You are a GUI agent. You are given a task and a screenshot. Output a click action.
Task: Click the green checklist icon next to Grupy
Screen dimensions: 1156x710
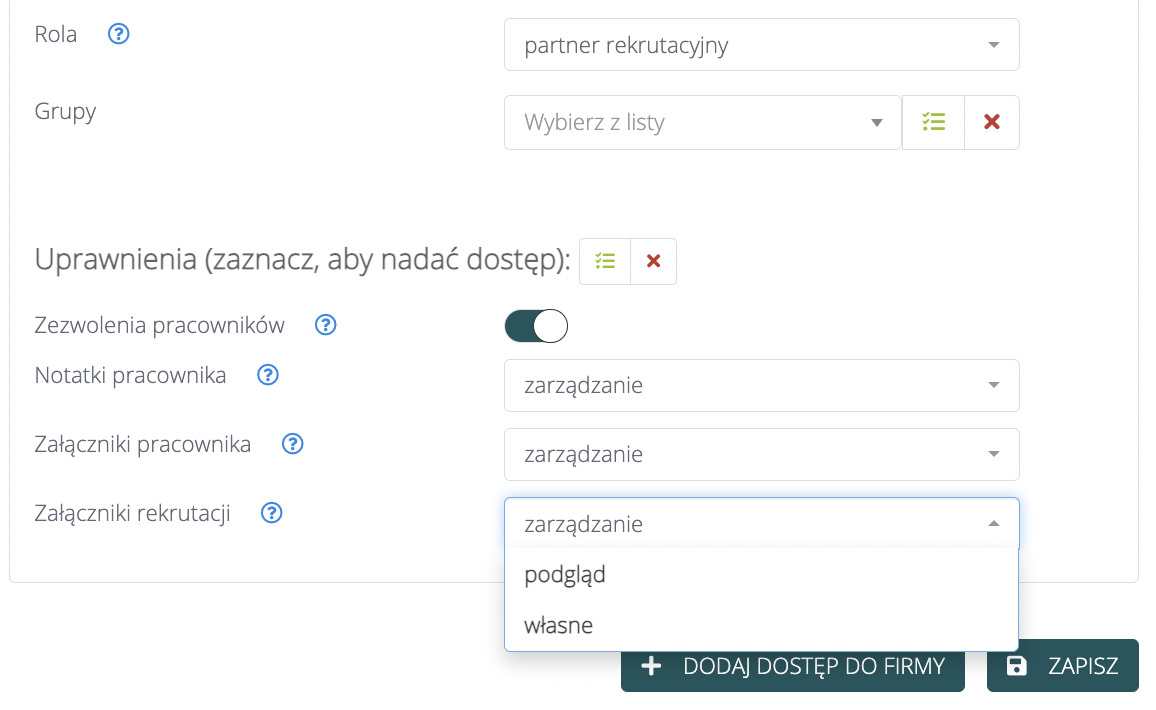coord(933,121)
